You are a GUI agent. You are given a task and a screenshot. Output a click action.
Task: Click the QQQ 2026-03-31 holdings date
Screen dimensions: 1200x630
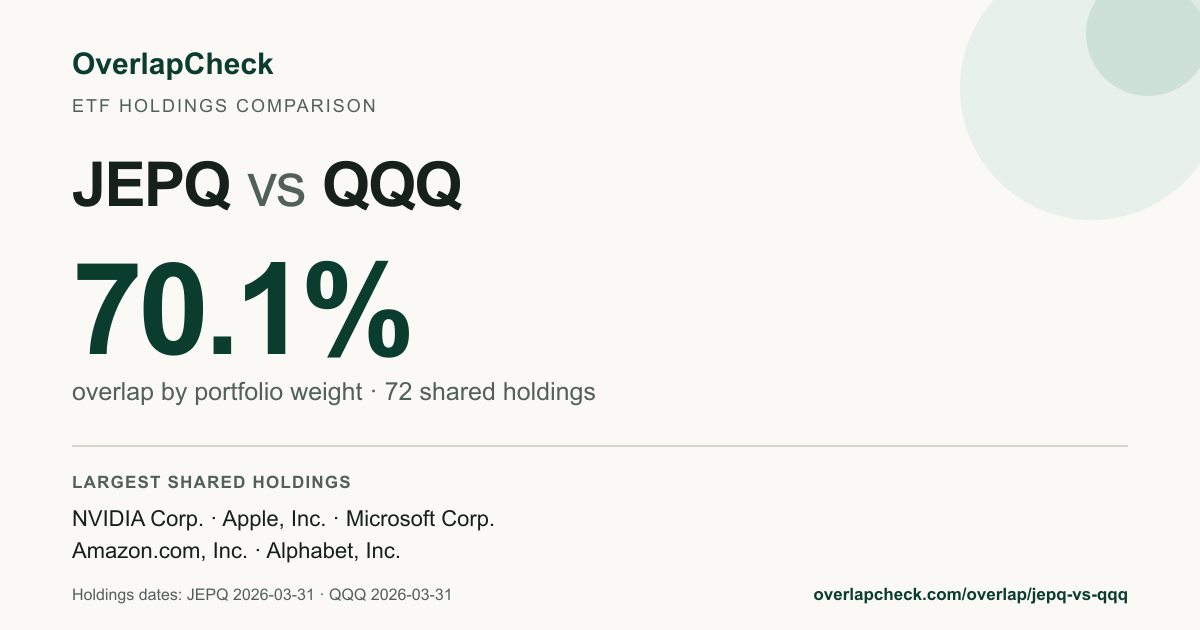tap(390, 594)
